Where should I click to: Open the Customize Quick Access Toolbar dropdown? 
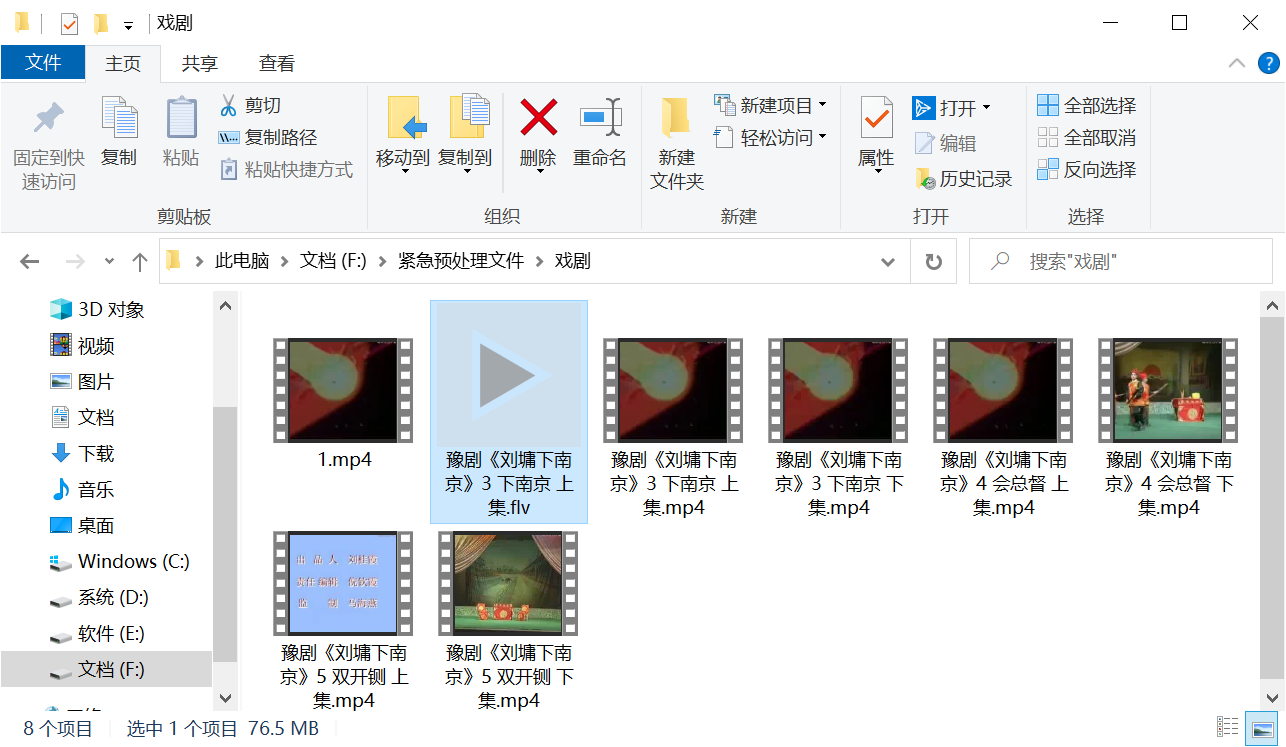coord(129,26)
